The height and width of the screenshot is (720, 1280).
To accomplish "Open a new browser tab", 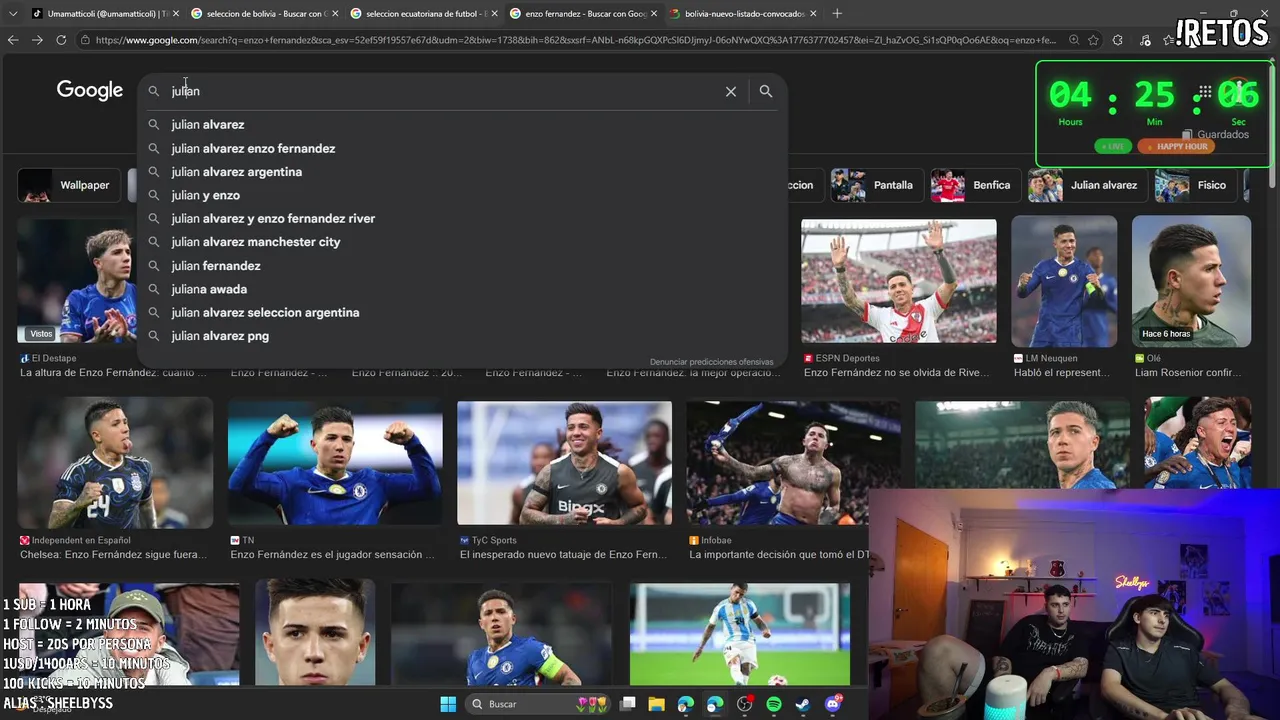I will point(837,14).
